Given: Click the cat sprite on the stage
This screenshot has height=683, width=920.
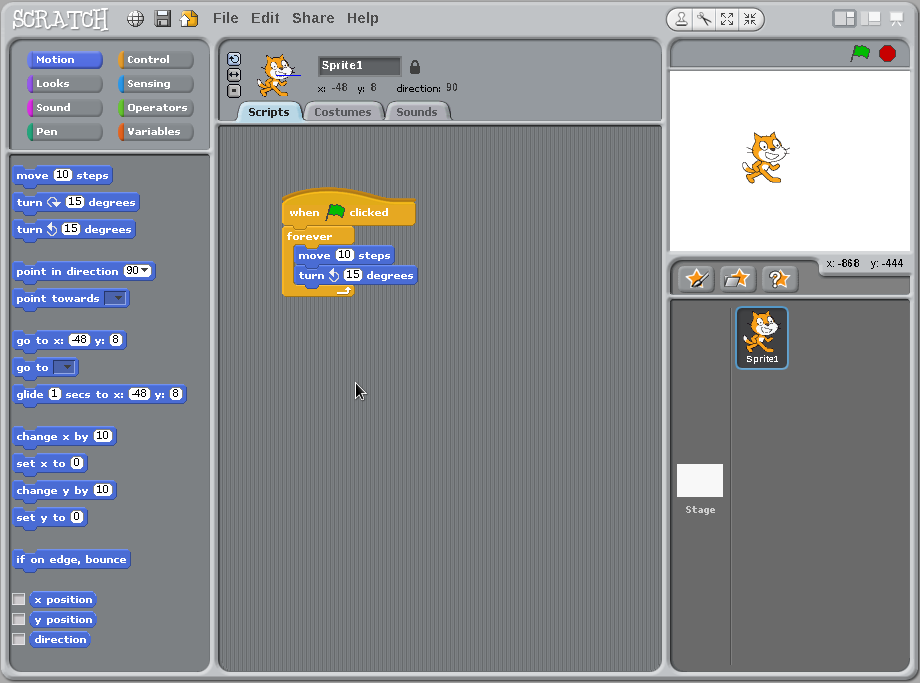Looking at the screenshot, I should [765, 157].
